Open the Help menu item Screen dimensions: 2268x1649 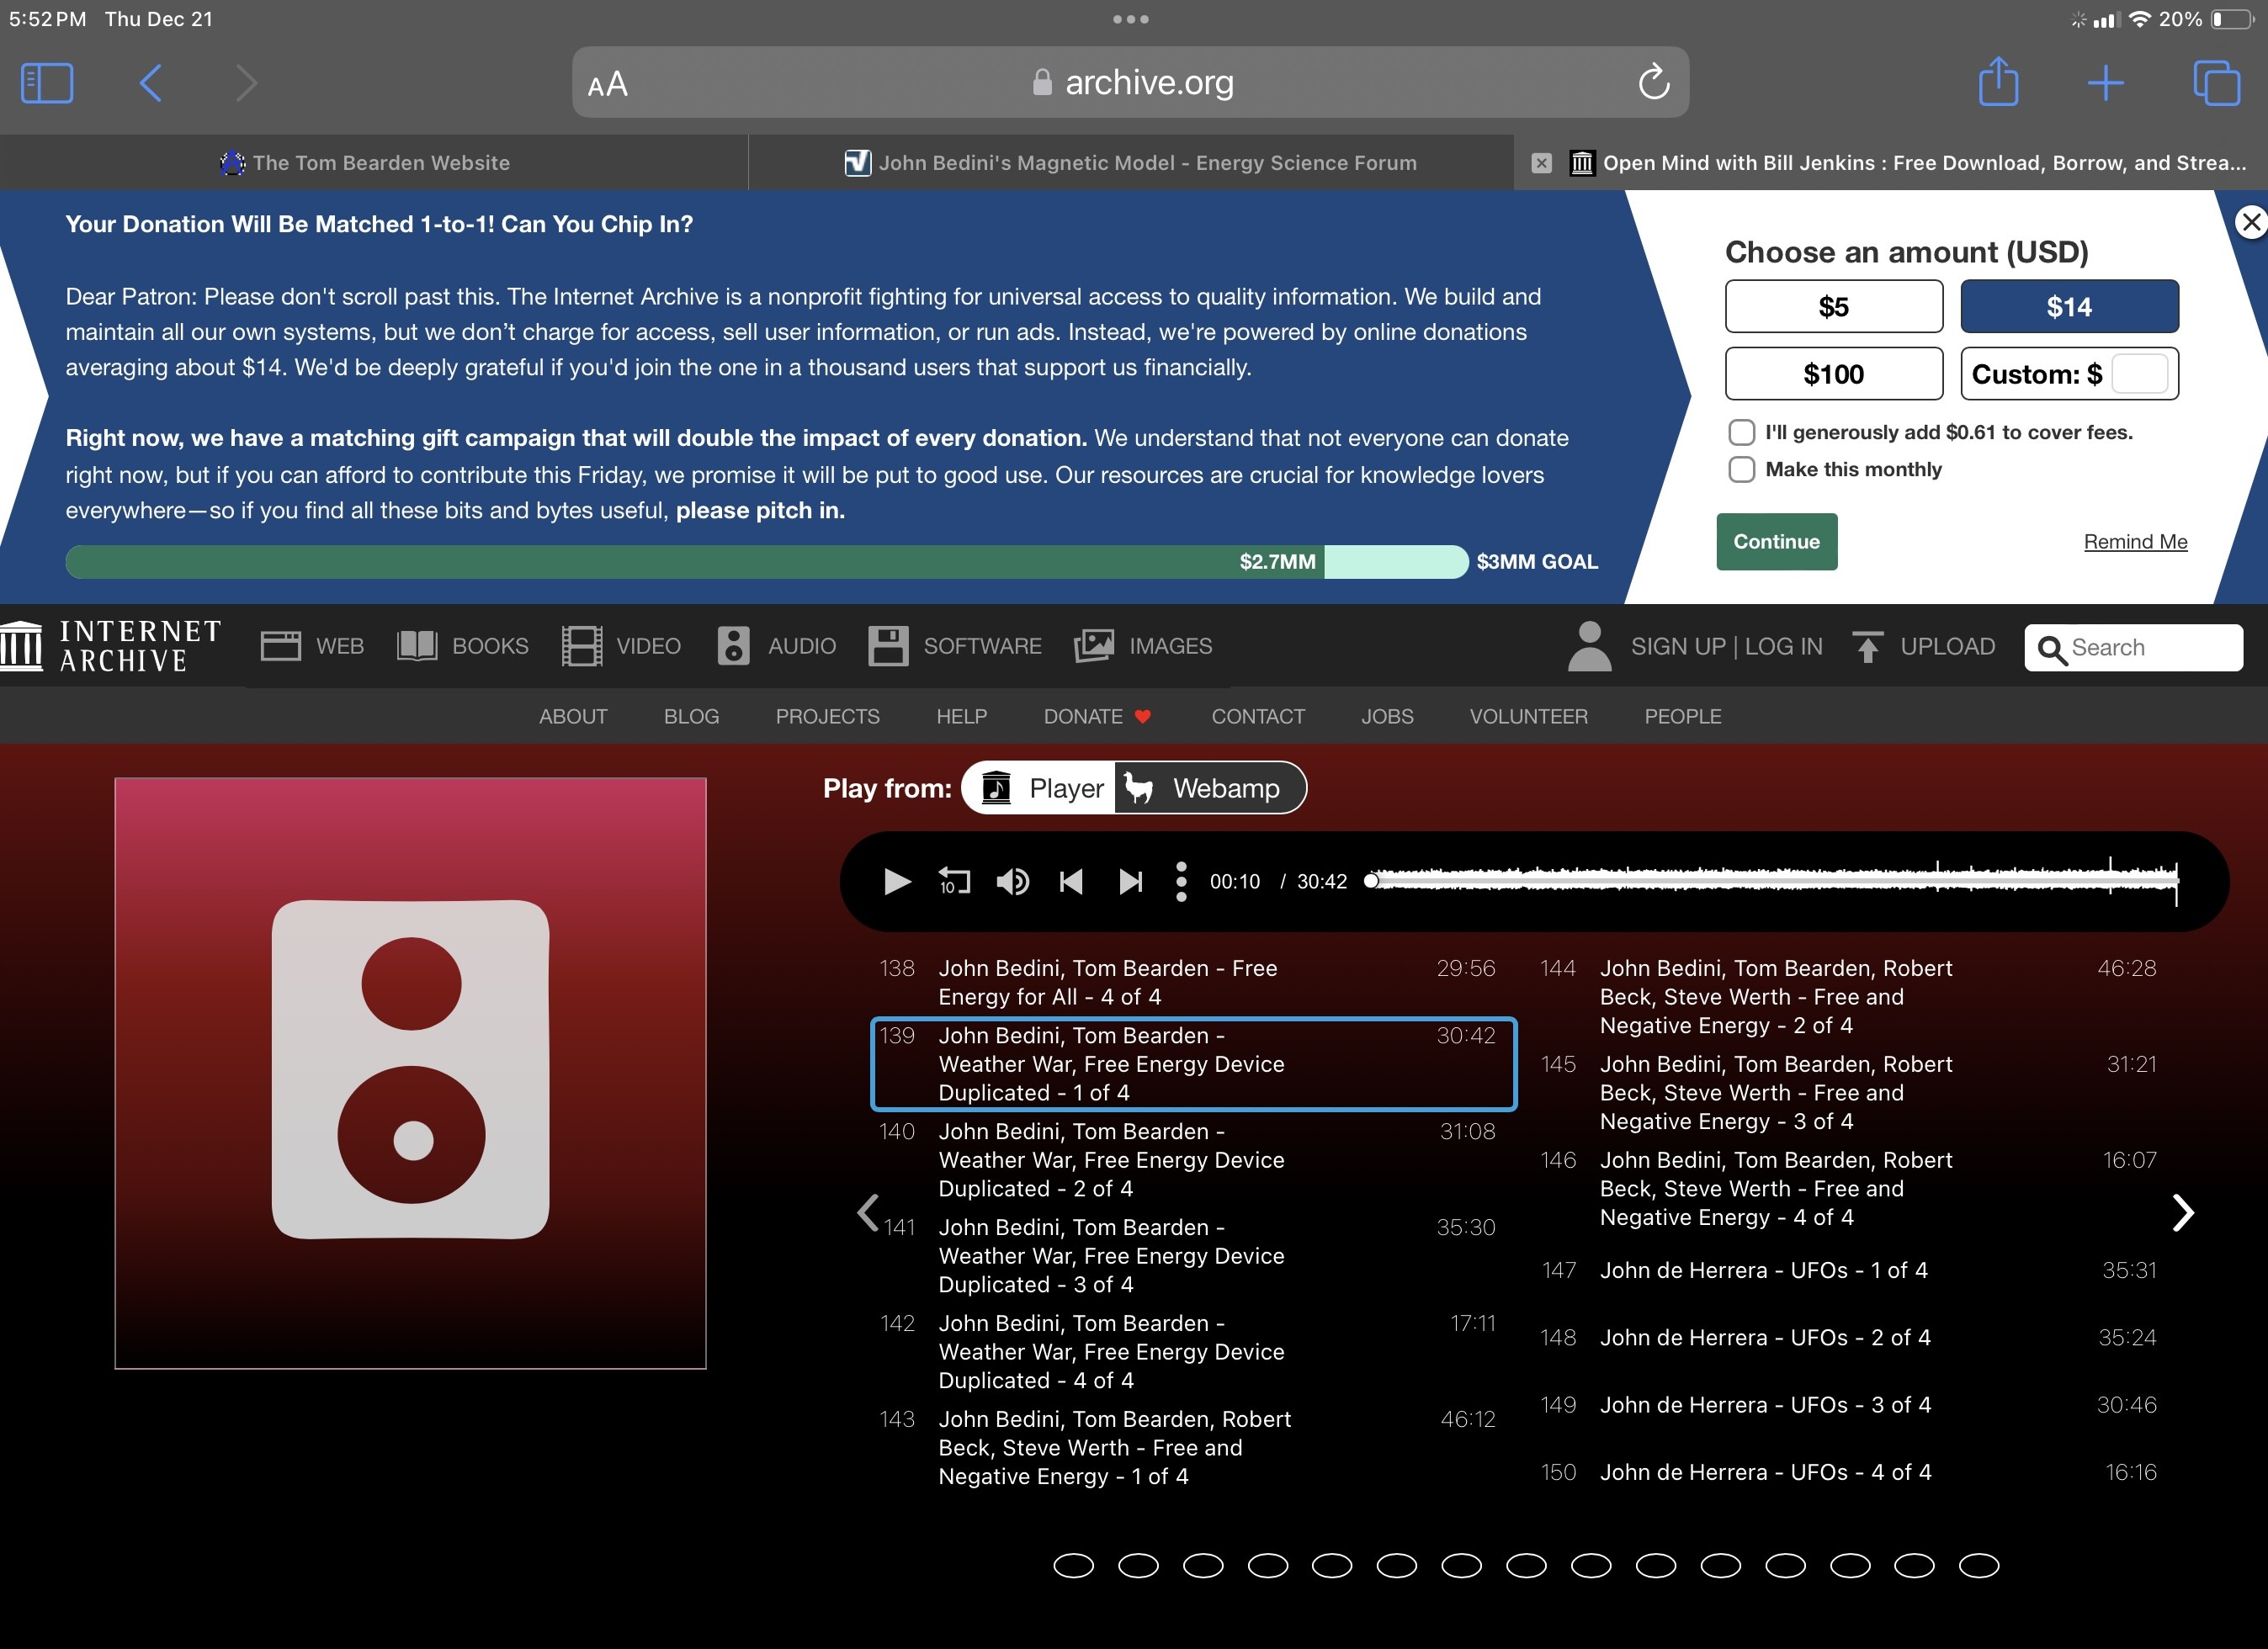(x=961, y=716)
